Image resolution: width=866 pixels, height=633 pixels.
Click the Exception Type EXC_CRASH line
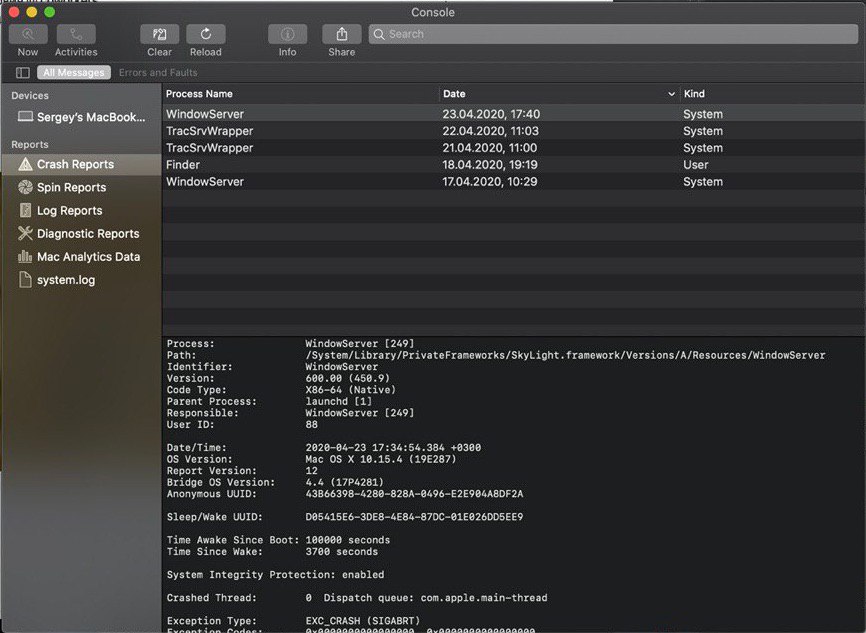293,621
